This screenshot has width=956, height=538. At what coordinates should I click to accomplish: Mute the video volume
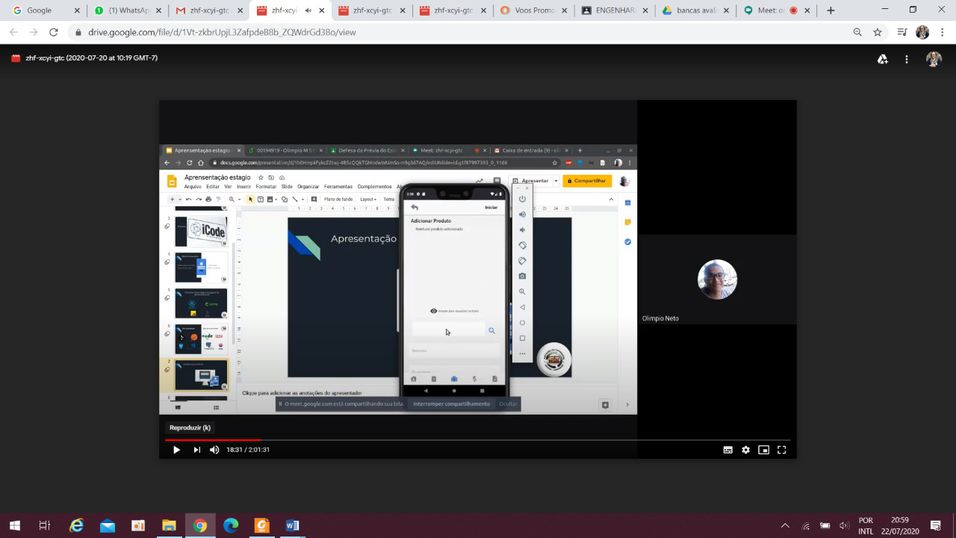(214, 450)
